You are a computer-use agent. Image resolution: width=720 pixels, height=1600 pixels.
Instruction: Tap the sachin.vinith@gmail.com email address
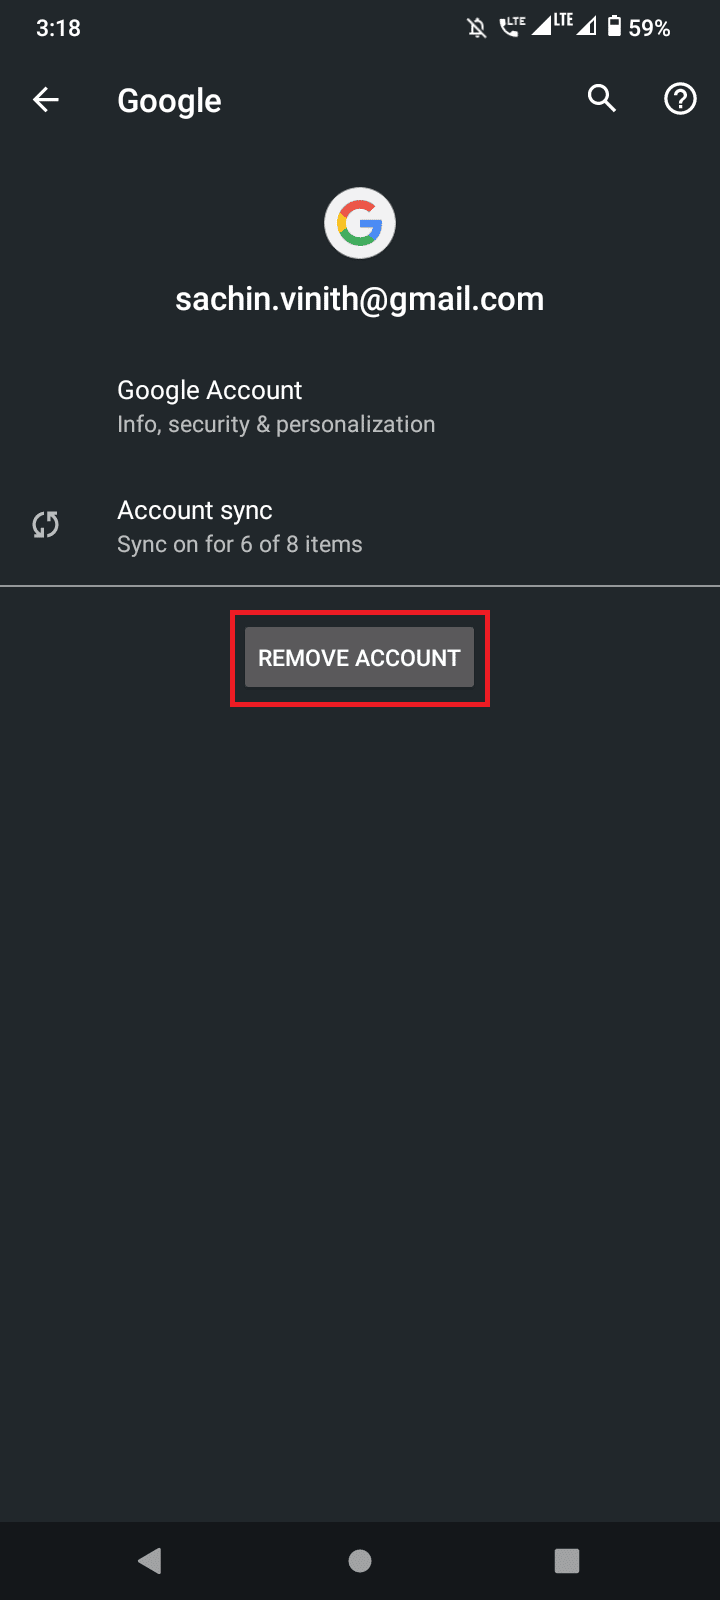pyautogui.click(x=360, y=299)
